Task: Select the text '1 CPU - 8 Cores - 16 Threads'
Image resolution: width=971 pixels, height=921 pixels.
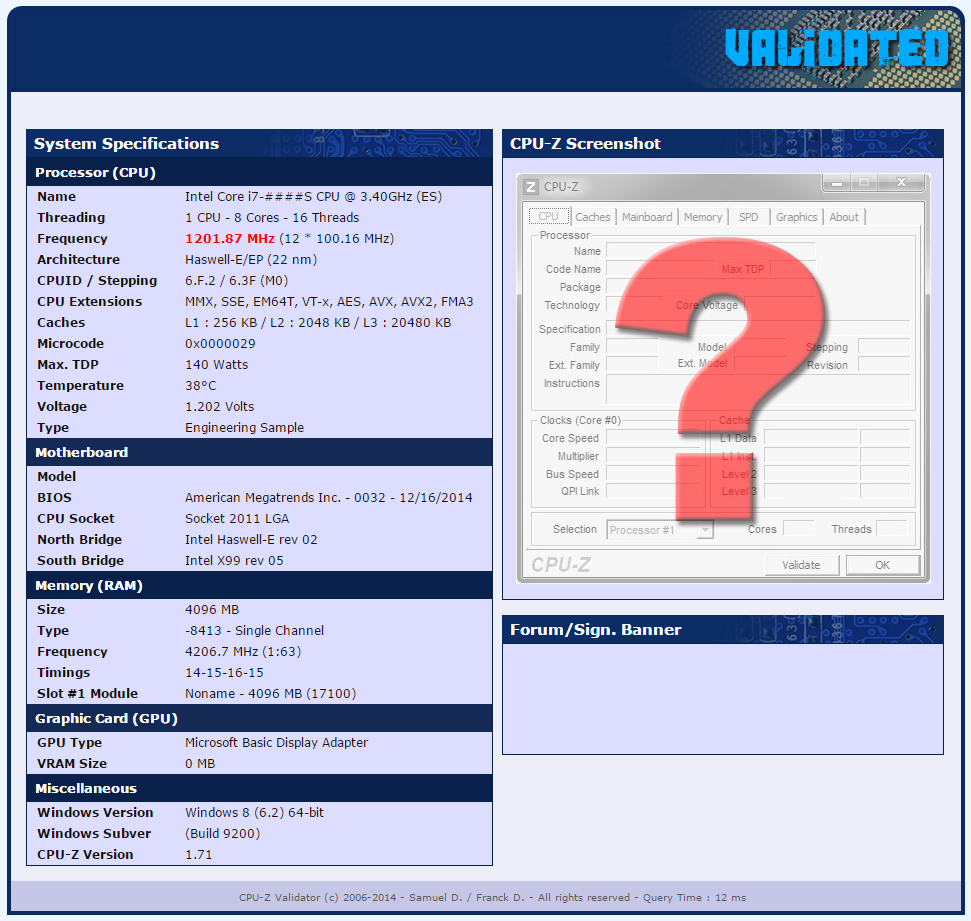Action: pos(272,217)
